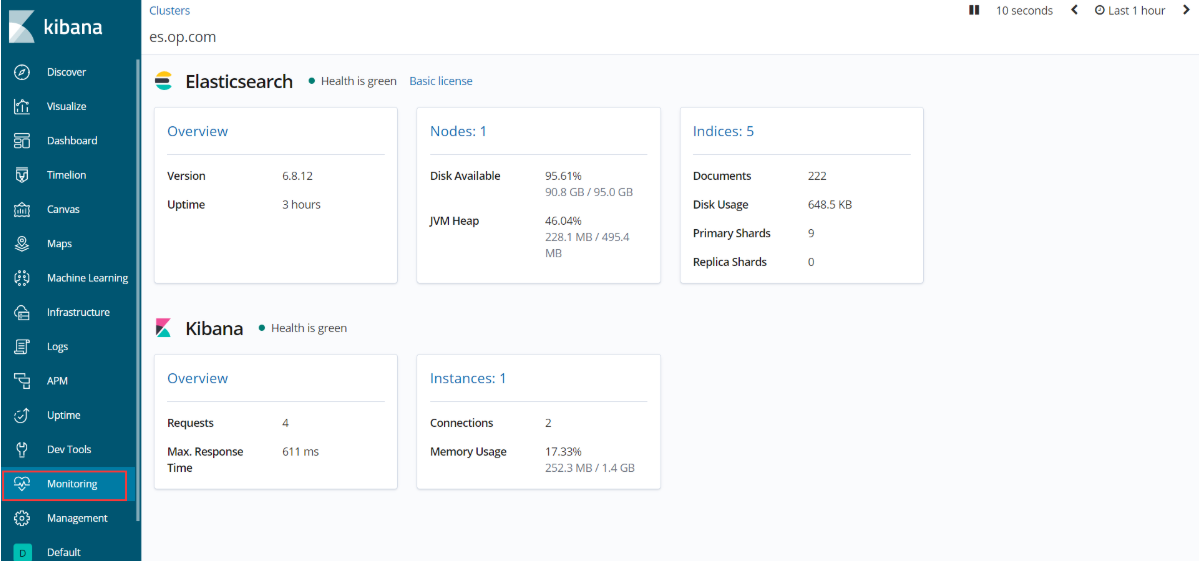Click the Memory Usage 17.33% value
The image size is (1203, 563).
tap(563, 452)
